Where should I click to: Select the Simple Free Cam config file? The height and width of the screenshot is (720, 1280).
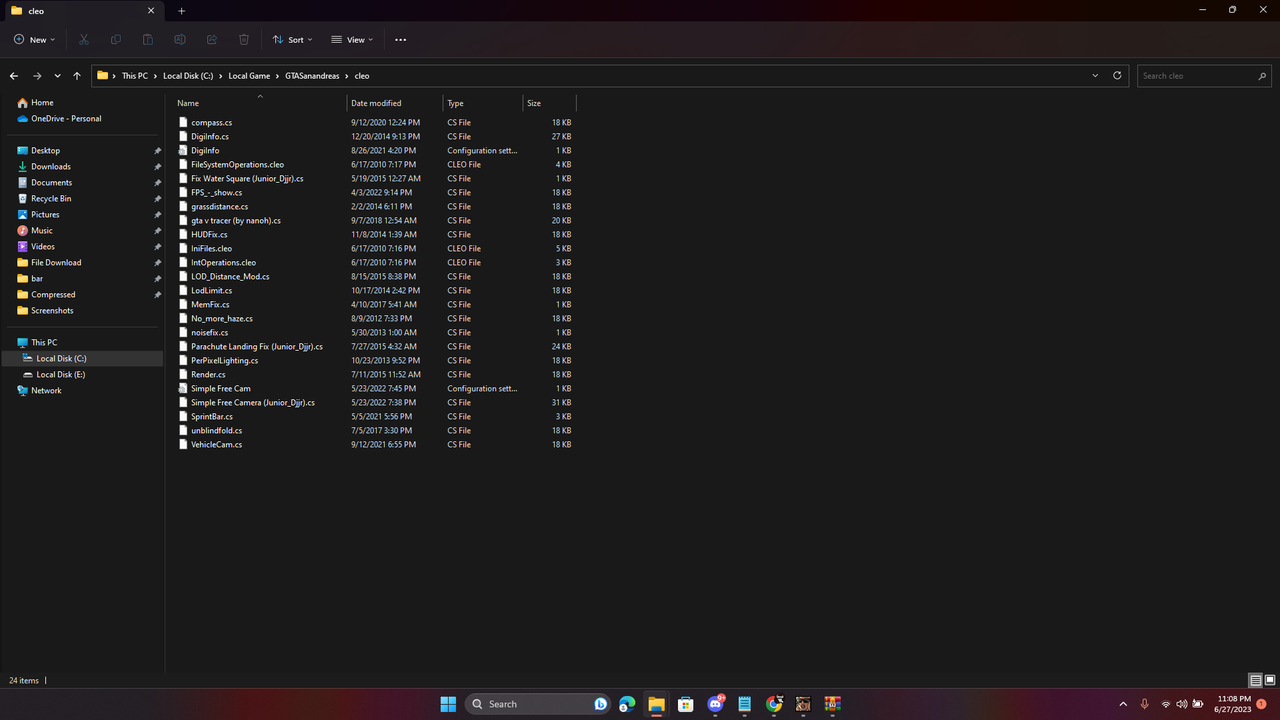click(221, 389)
